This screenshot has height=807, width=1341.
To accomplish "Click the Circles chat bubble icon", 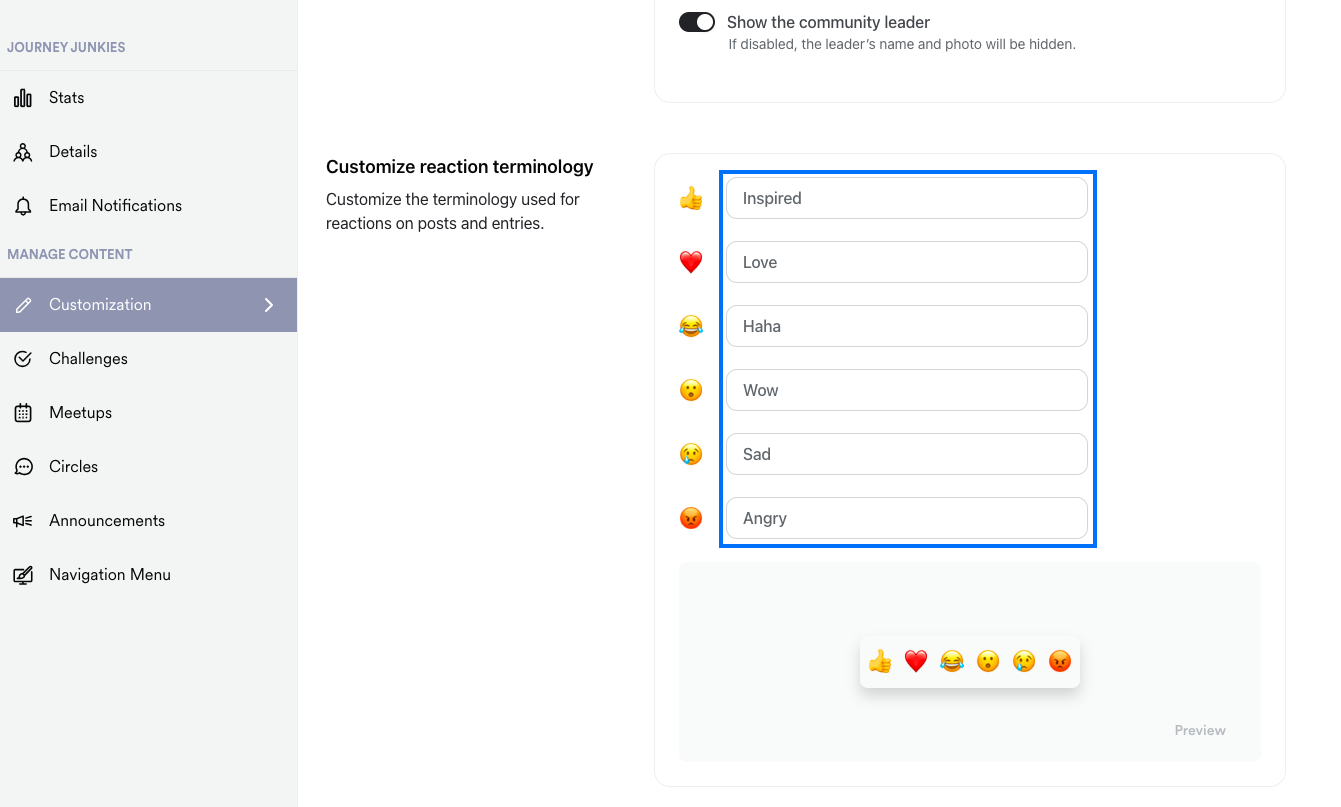I will (23, 467).
